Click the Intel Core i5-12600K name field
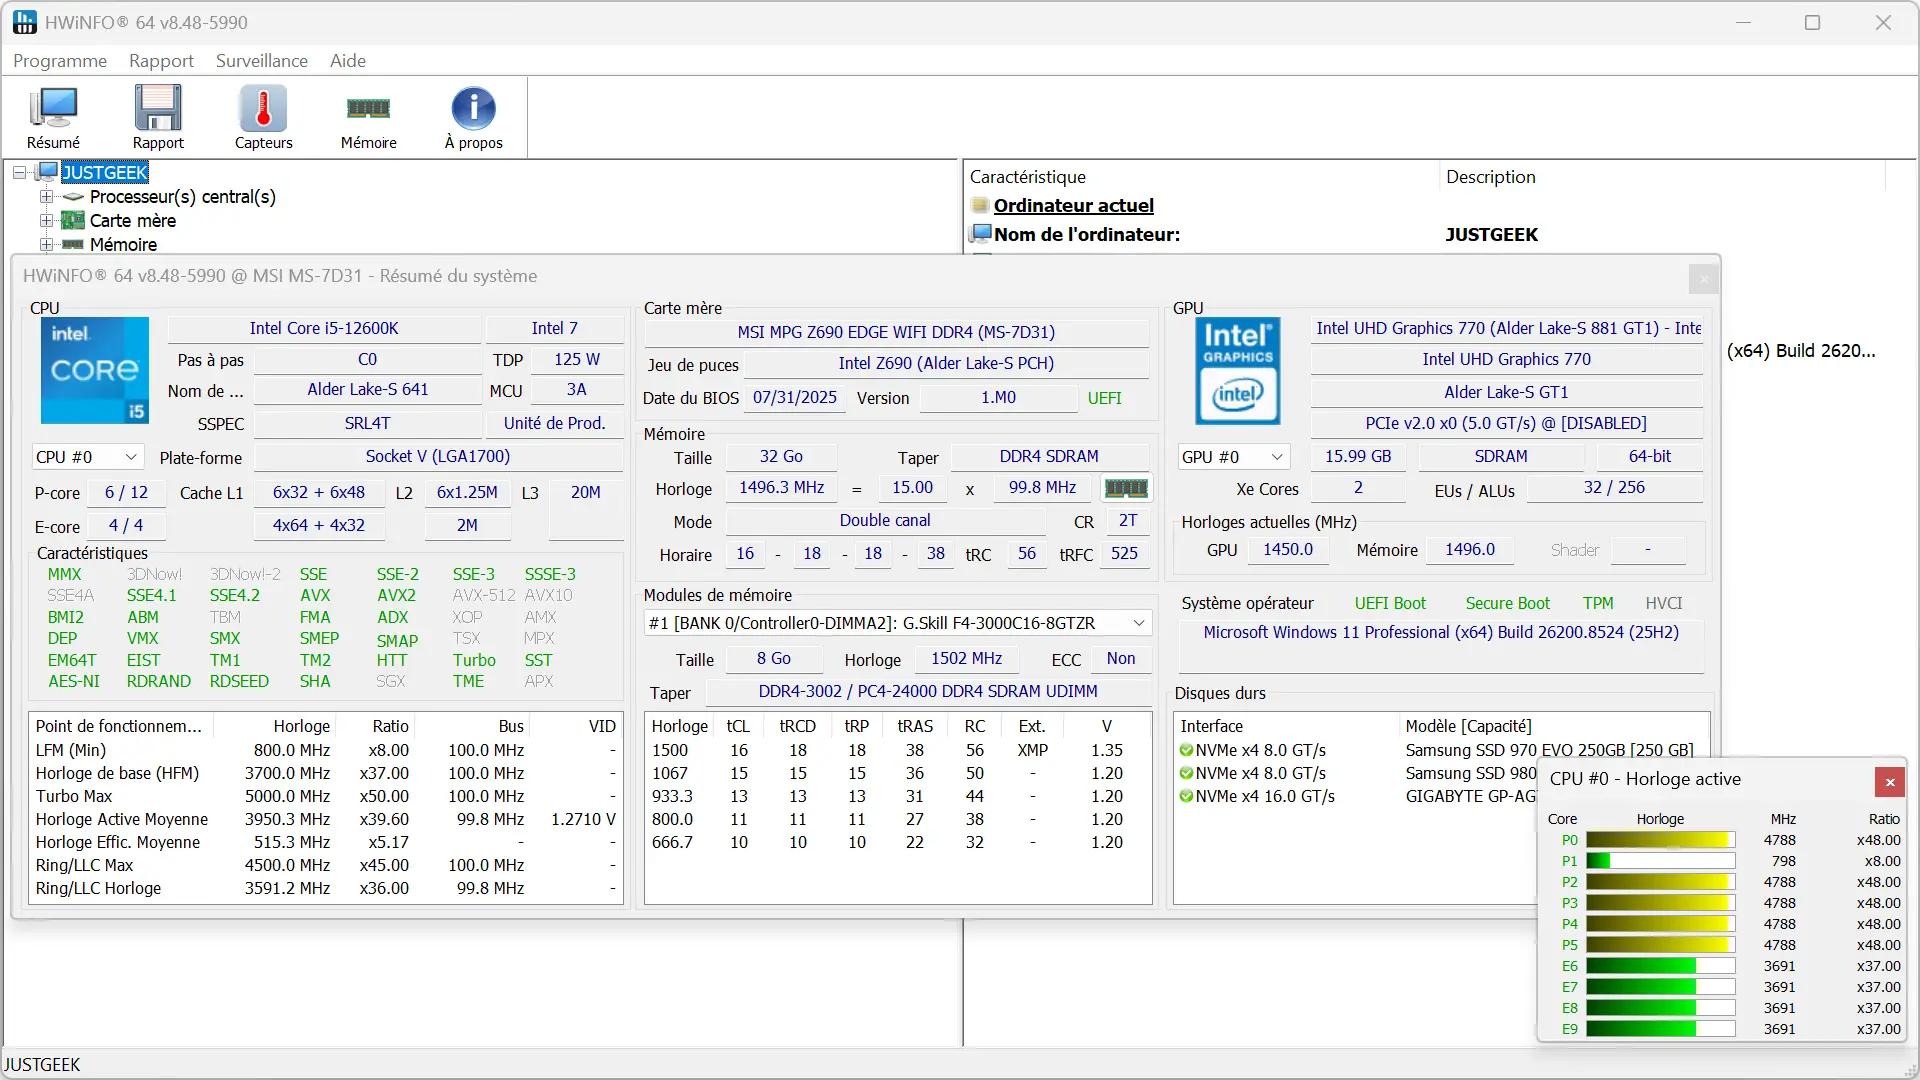 pos(324,328)
